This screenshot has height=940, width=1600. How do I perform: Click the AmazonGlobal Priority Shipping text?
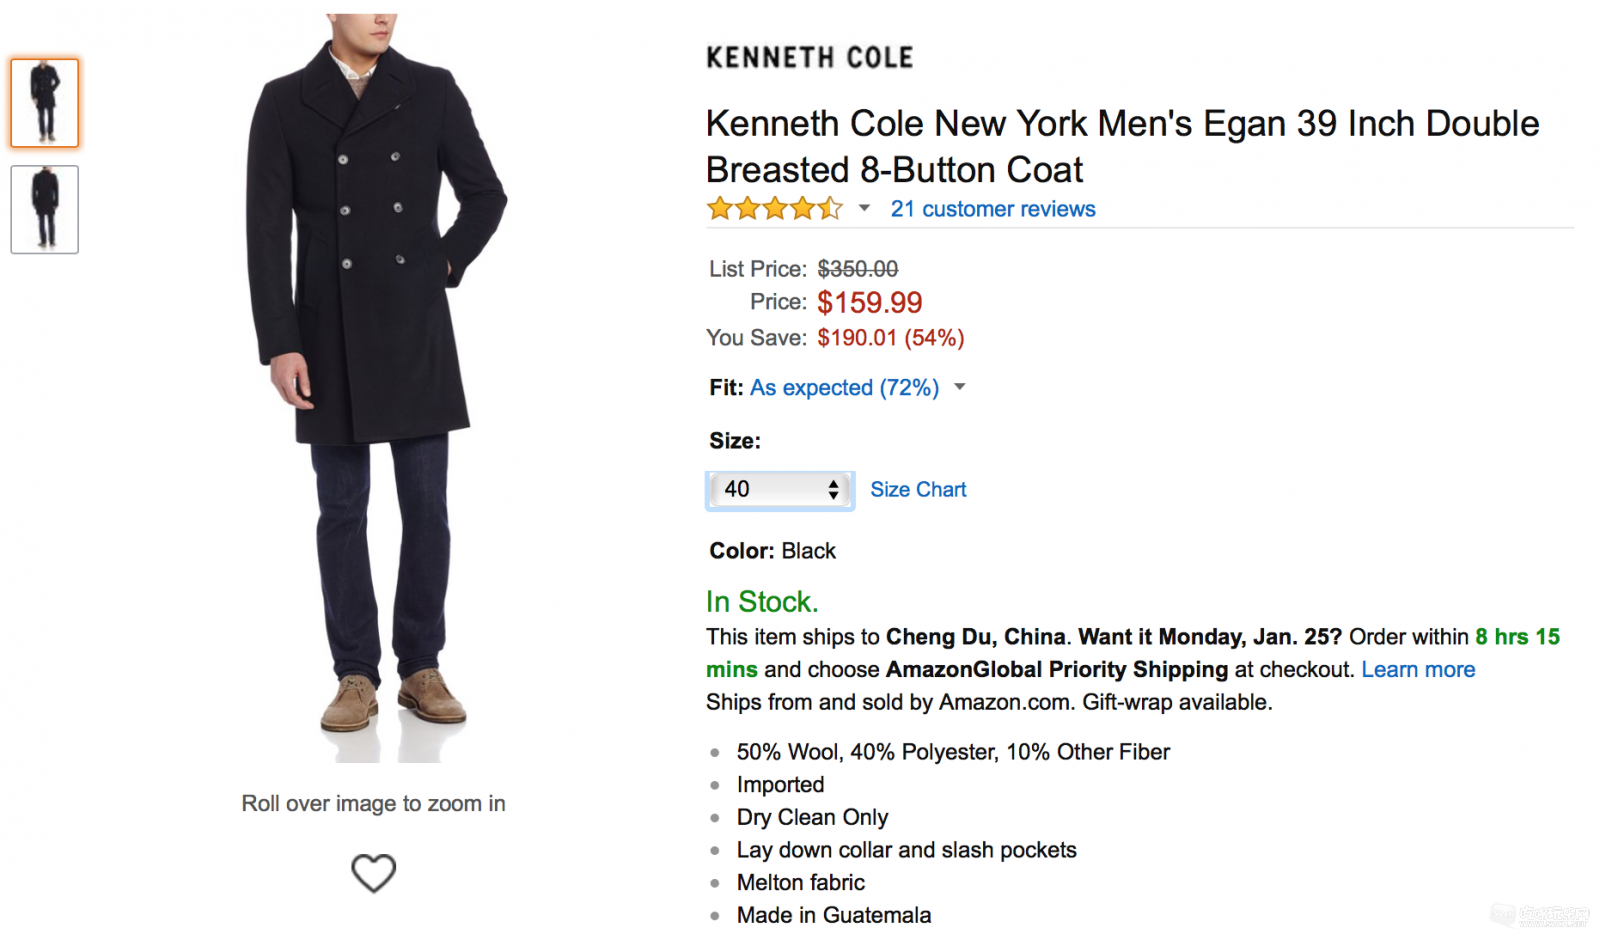[1057, 670]
